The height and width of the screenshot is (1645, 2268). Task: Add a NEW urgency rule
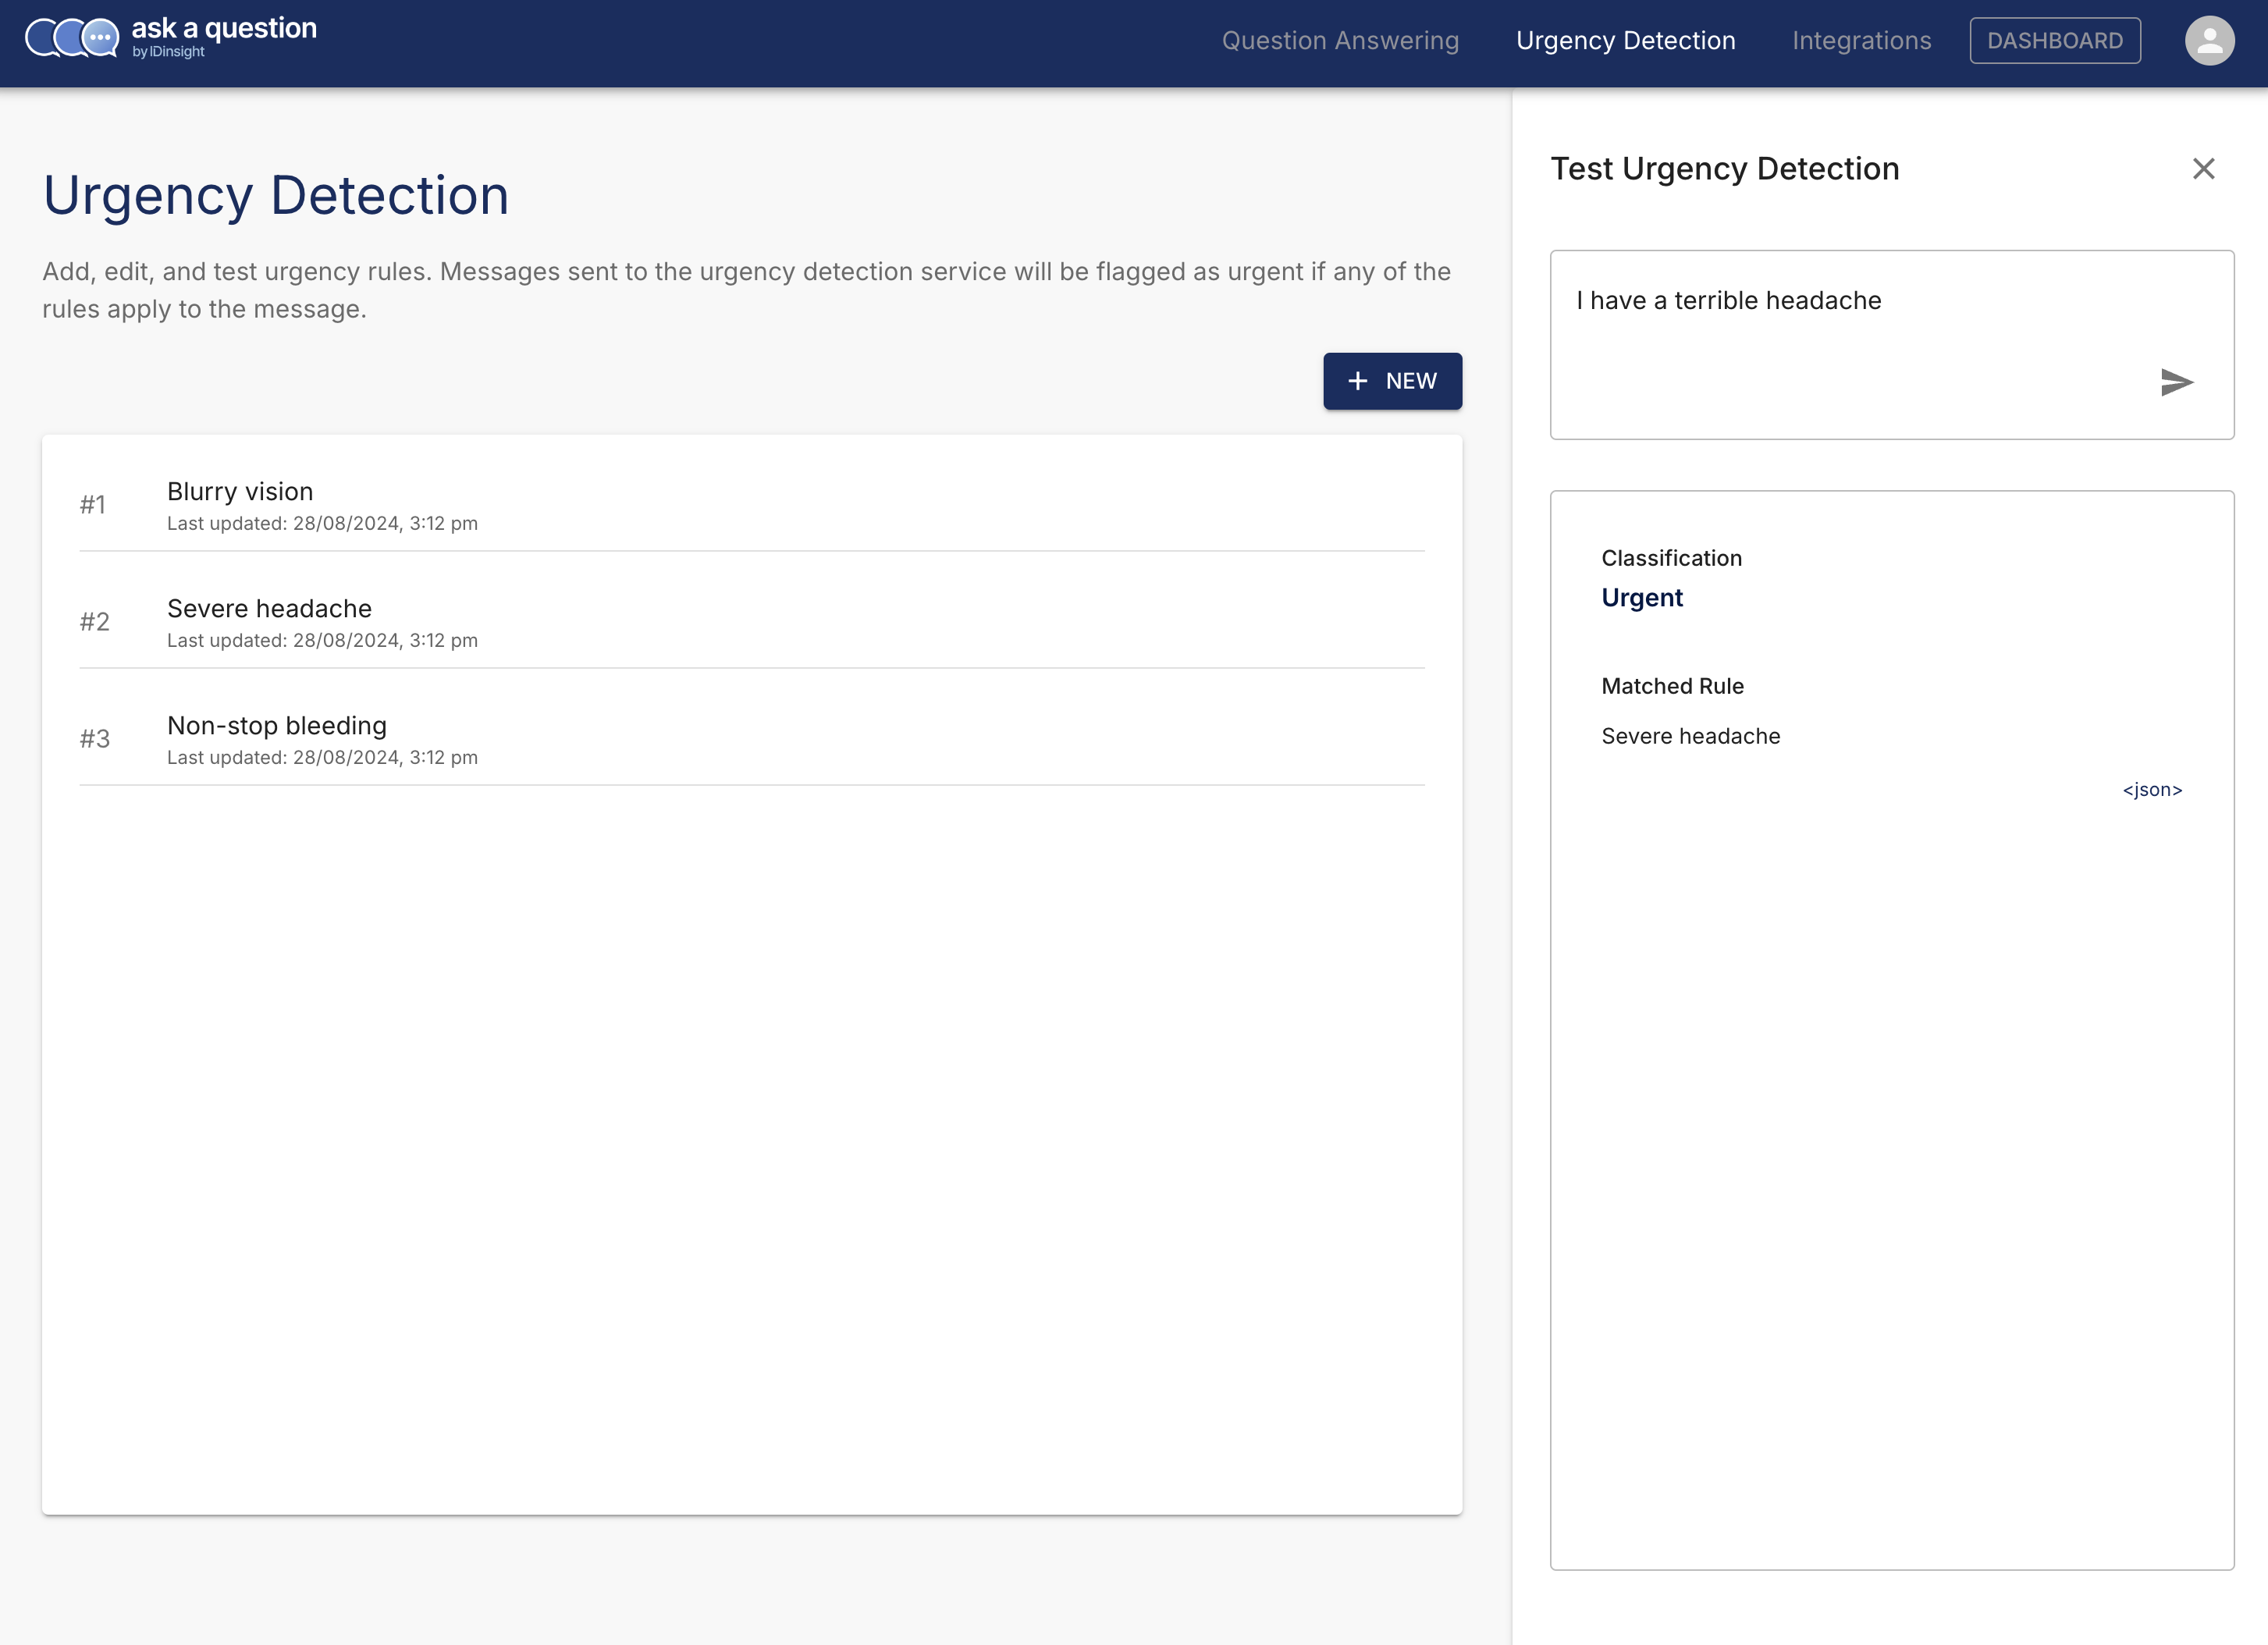tap(1392, 381)
